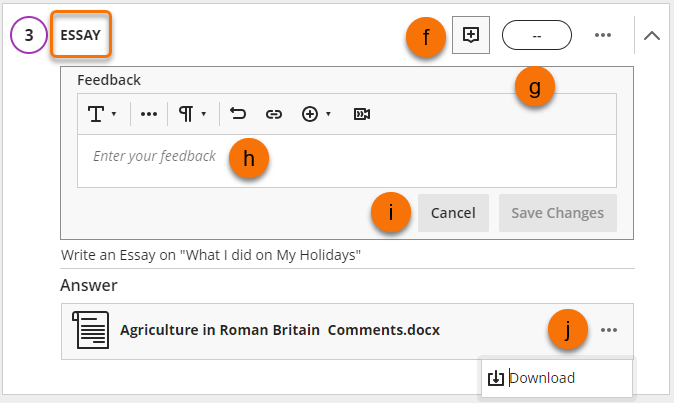Select Download from the dropdown menu
Image resolution: width=674 pixels, height=403 pixels.
541,378
